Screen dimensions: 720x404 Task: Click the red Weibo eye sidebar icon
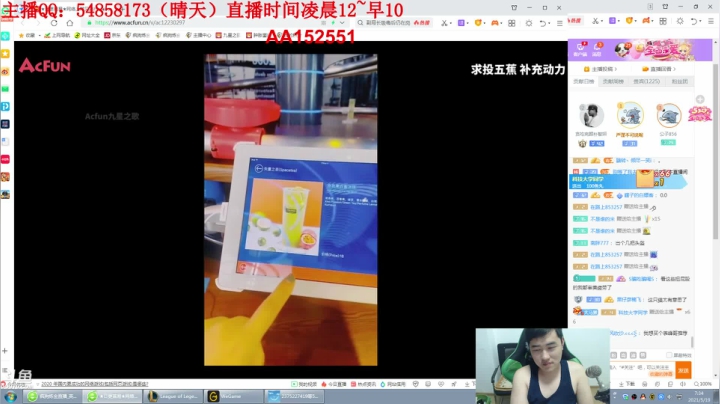point(6,72)
